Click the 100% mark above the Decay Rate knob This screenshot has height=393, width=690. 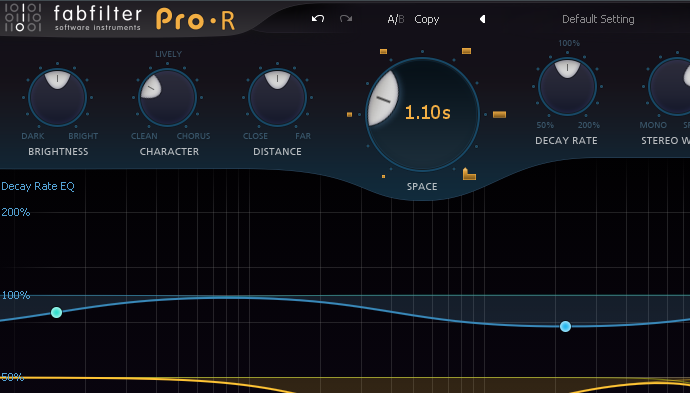click(x=569, y=43)
